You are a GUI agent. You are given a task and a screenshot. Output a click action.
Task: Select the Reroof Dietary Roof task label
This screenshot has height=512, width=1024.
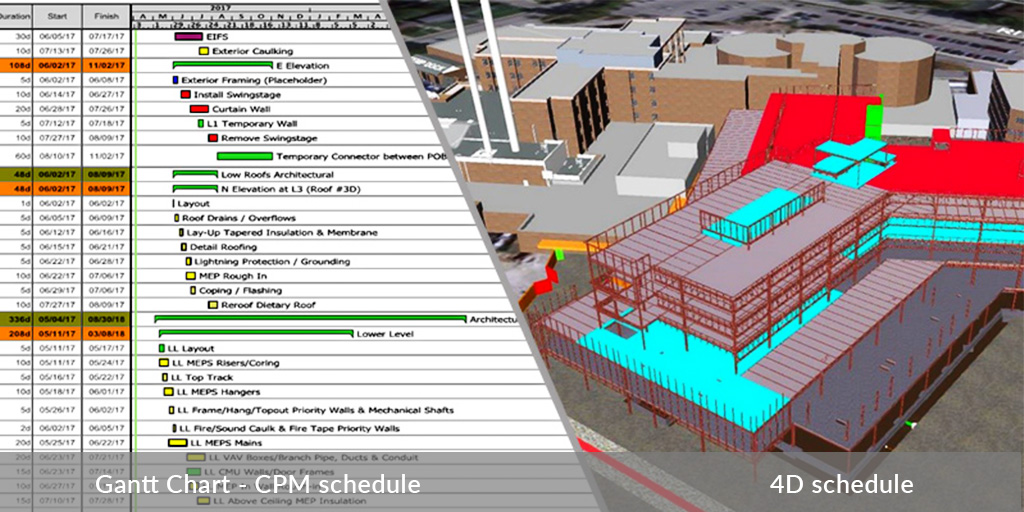267,305
